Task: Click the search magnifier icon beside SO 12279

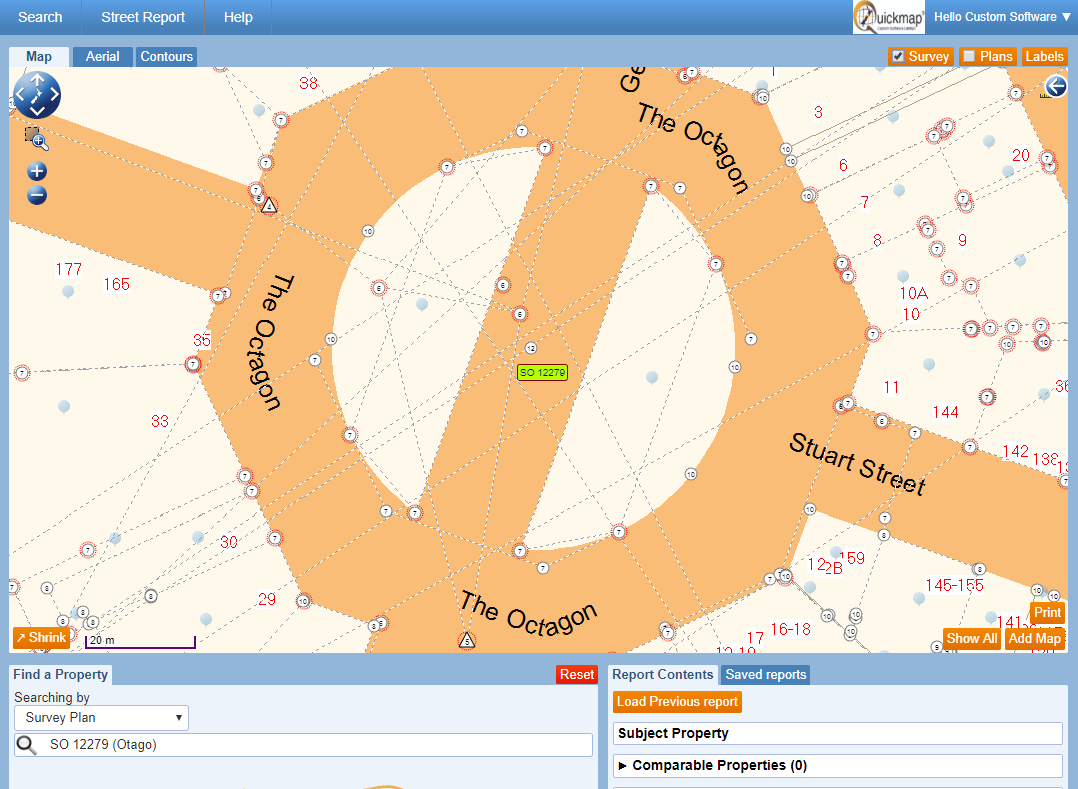Action: point(26,745)
